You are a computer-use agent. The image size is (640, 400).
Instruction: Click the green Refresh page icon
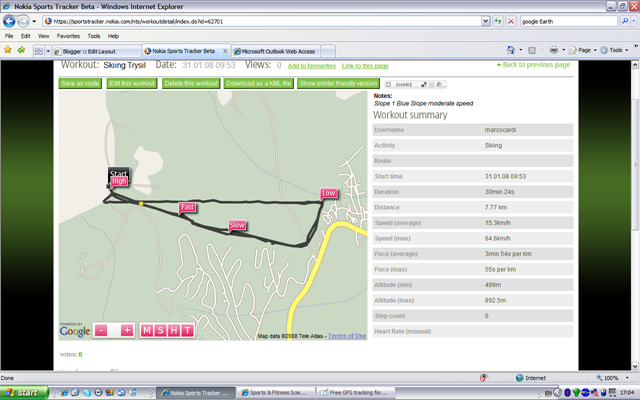coord(498,21)
